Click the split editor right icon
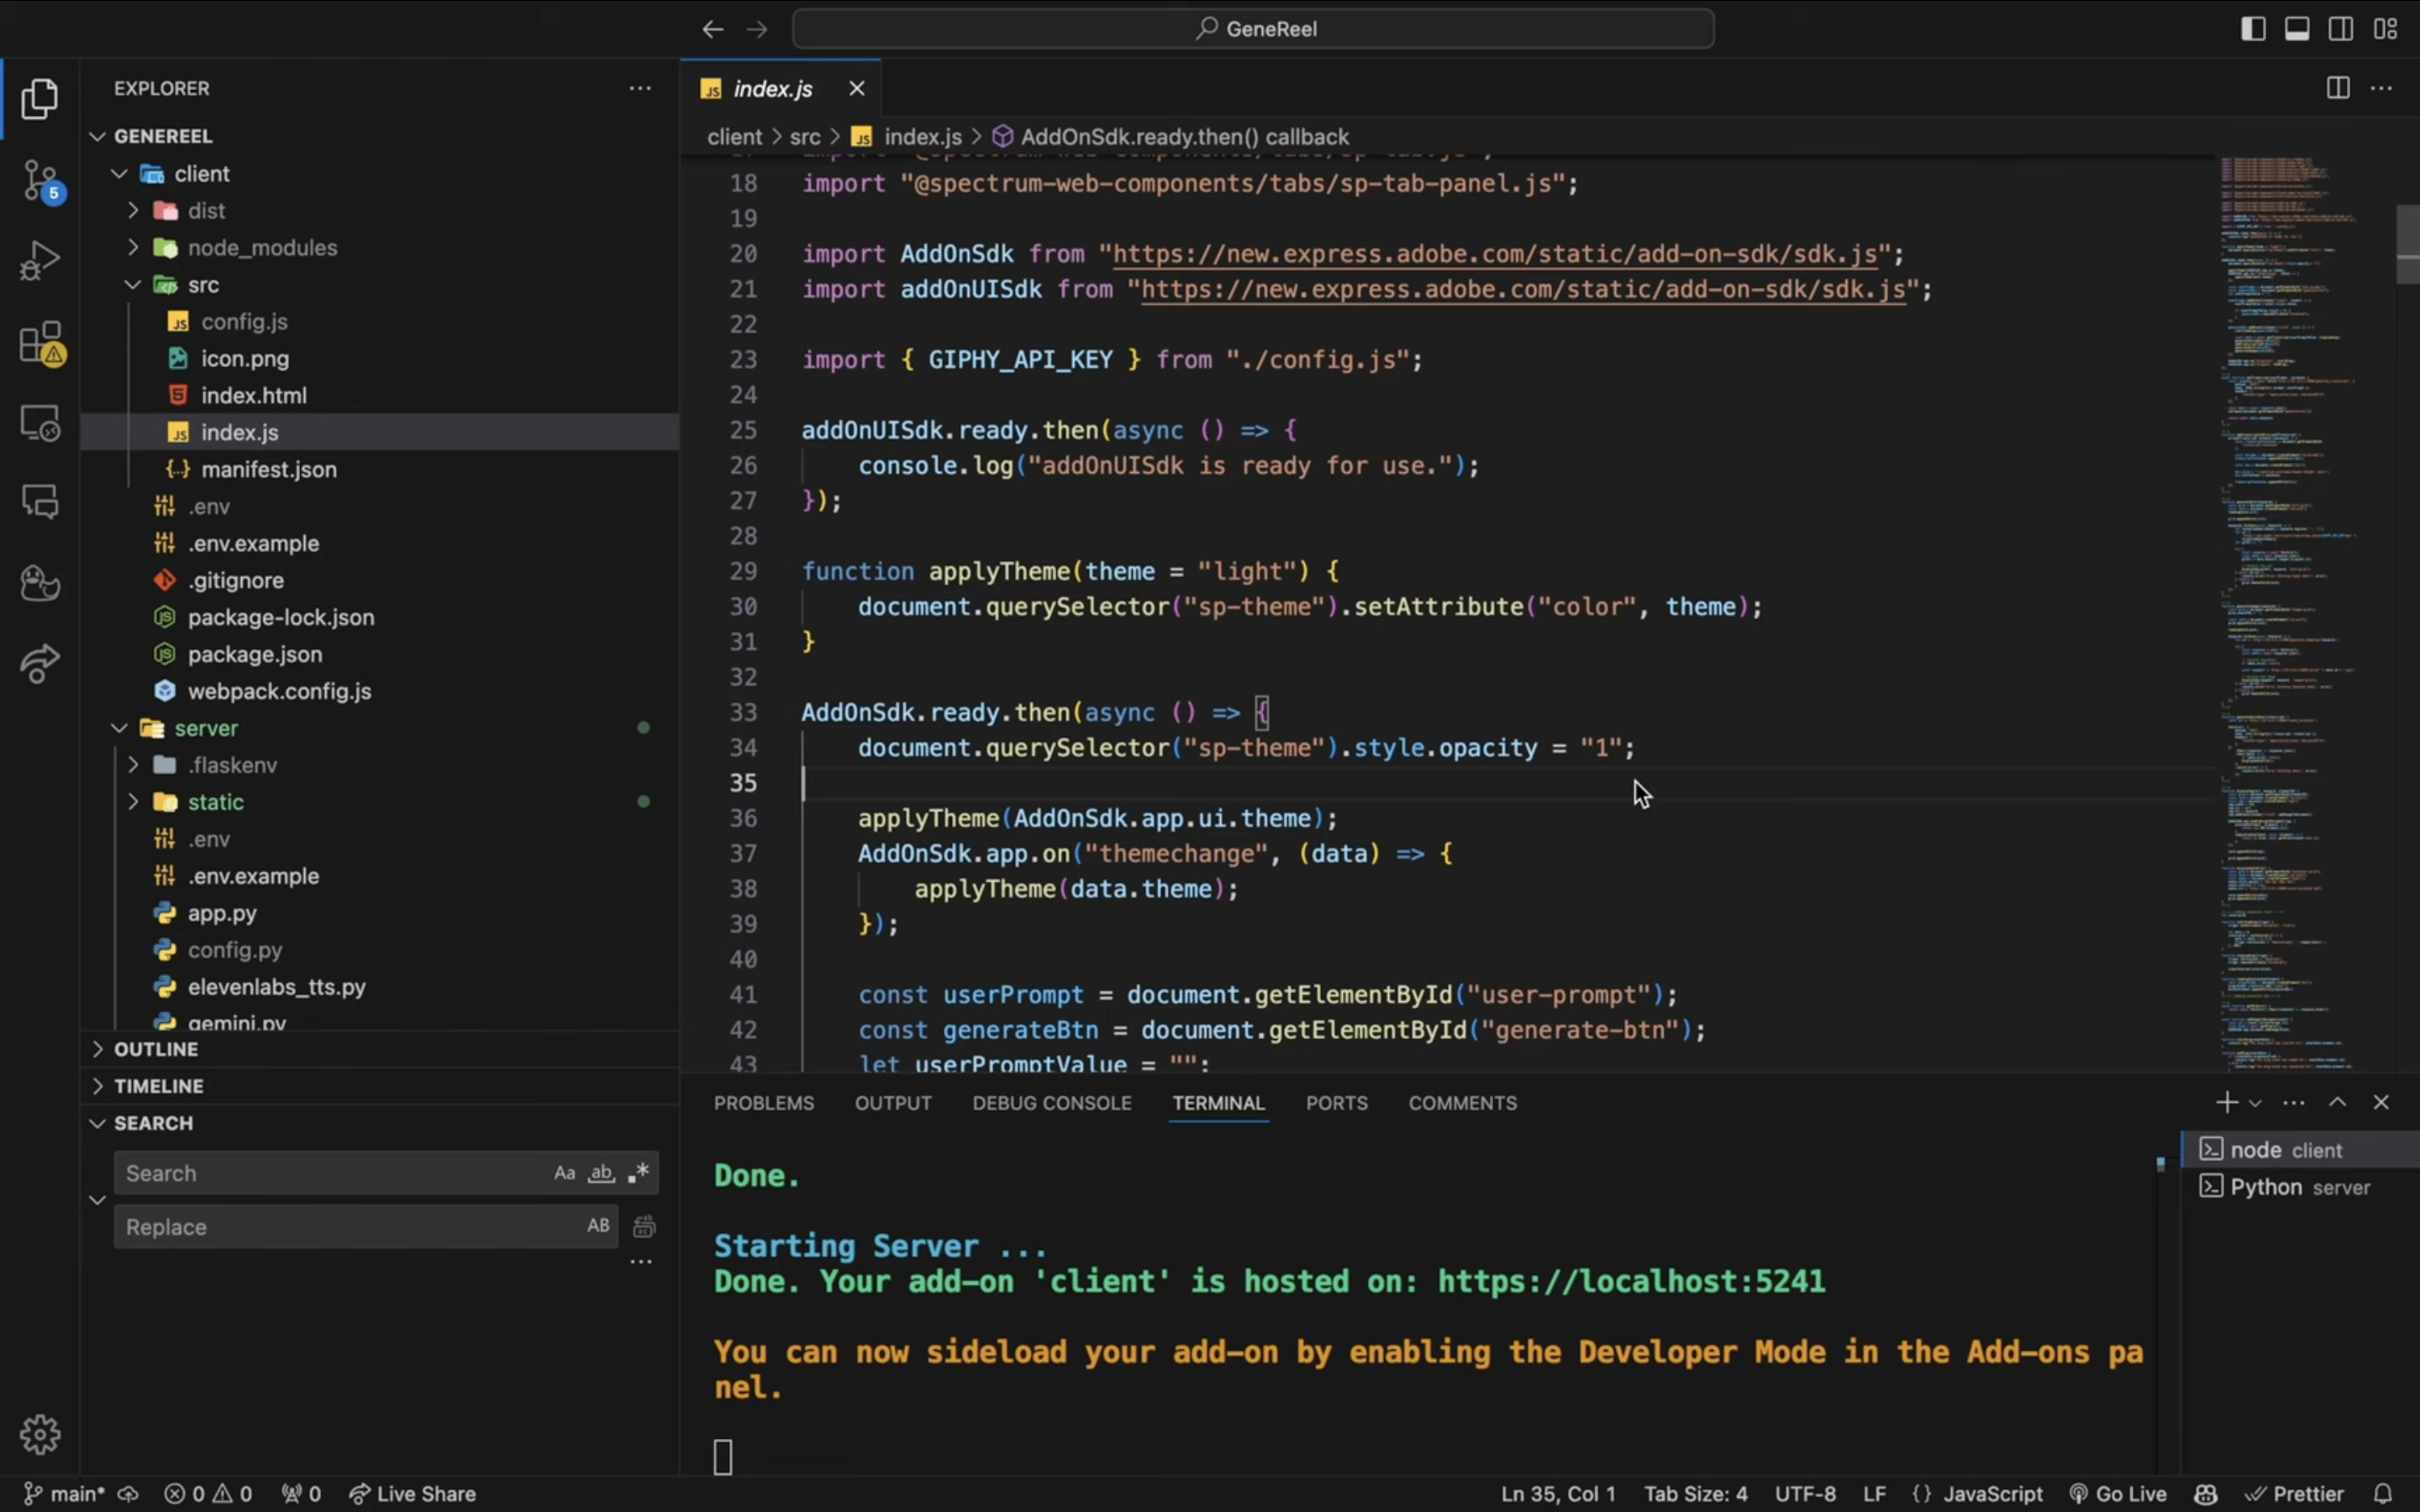The height and width of the screenshot is (1512, 2420). point(2337,88)
